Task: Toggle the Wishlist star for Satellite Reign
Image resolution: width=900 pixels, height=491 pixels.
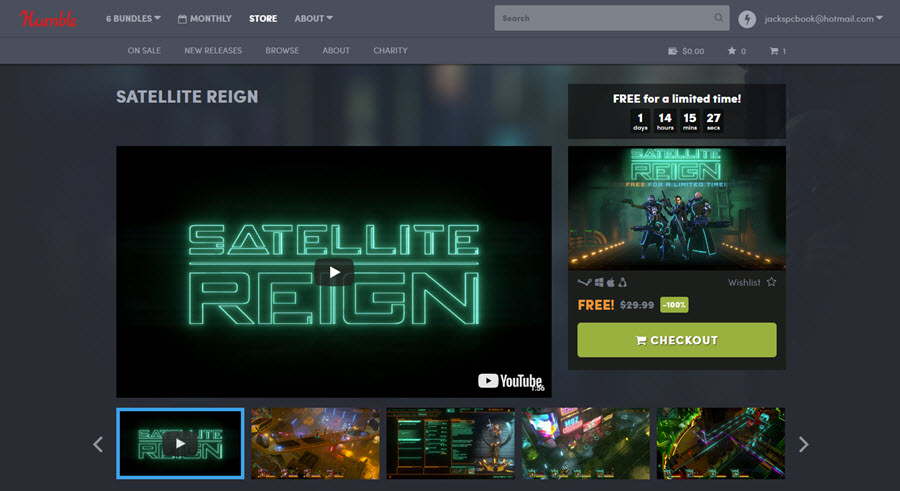Action: pos(771,283)
